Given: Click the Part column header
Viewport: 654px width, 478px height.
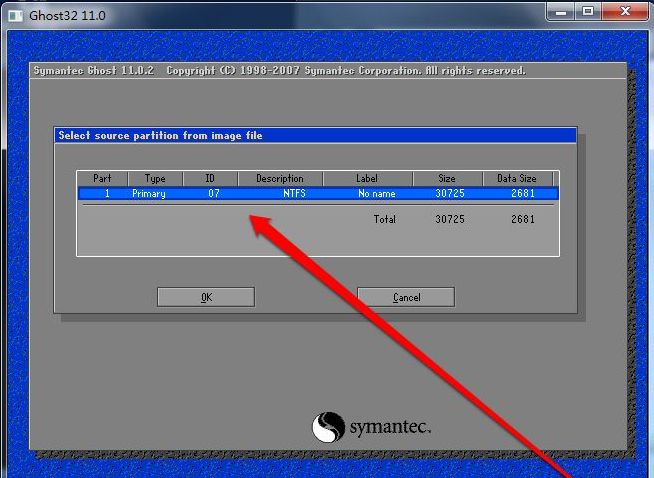Looking at the screenshot, I should 102,179.
